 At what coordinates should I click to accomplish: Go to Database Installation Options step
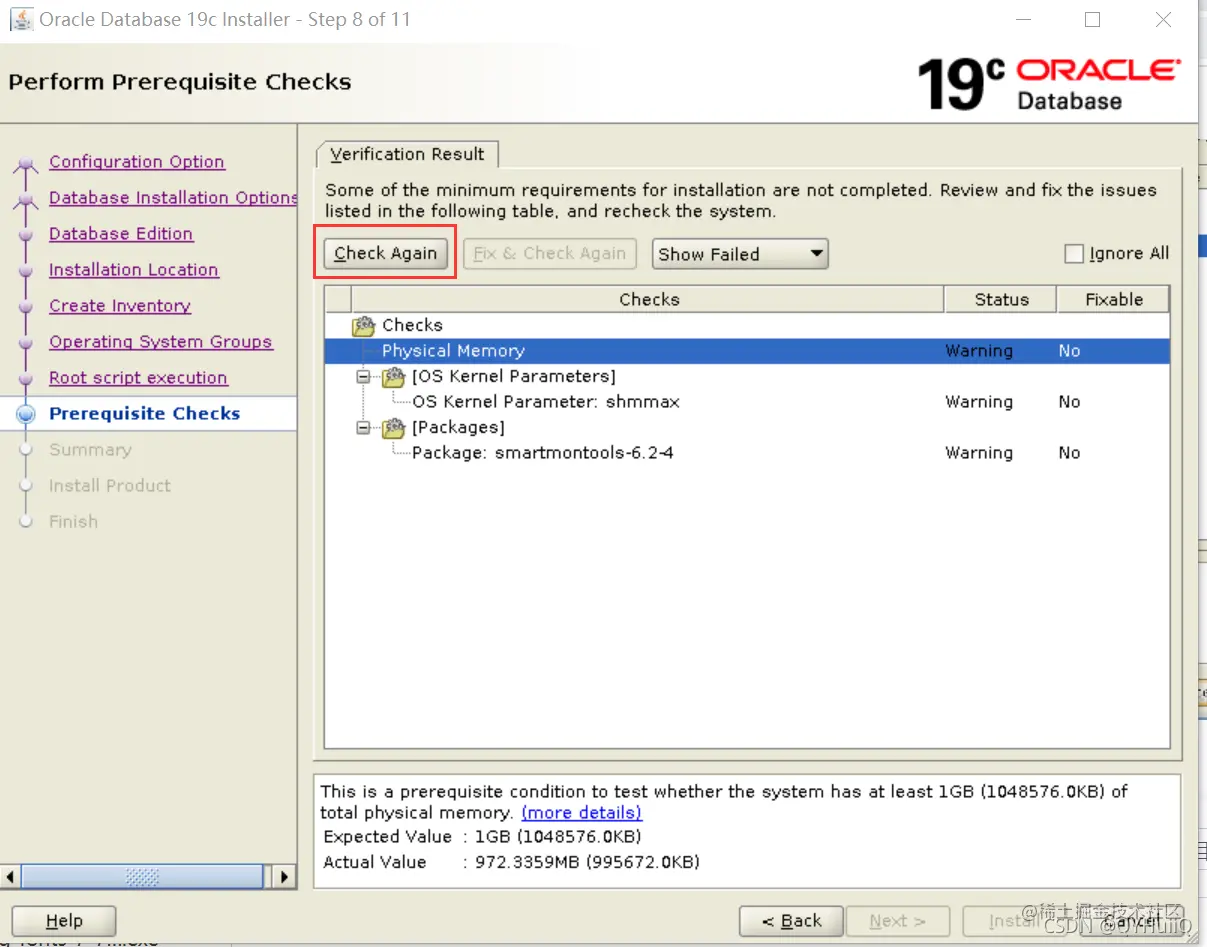(x=173, y=198)
